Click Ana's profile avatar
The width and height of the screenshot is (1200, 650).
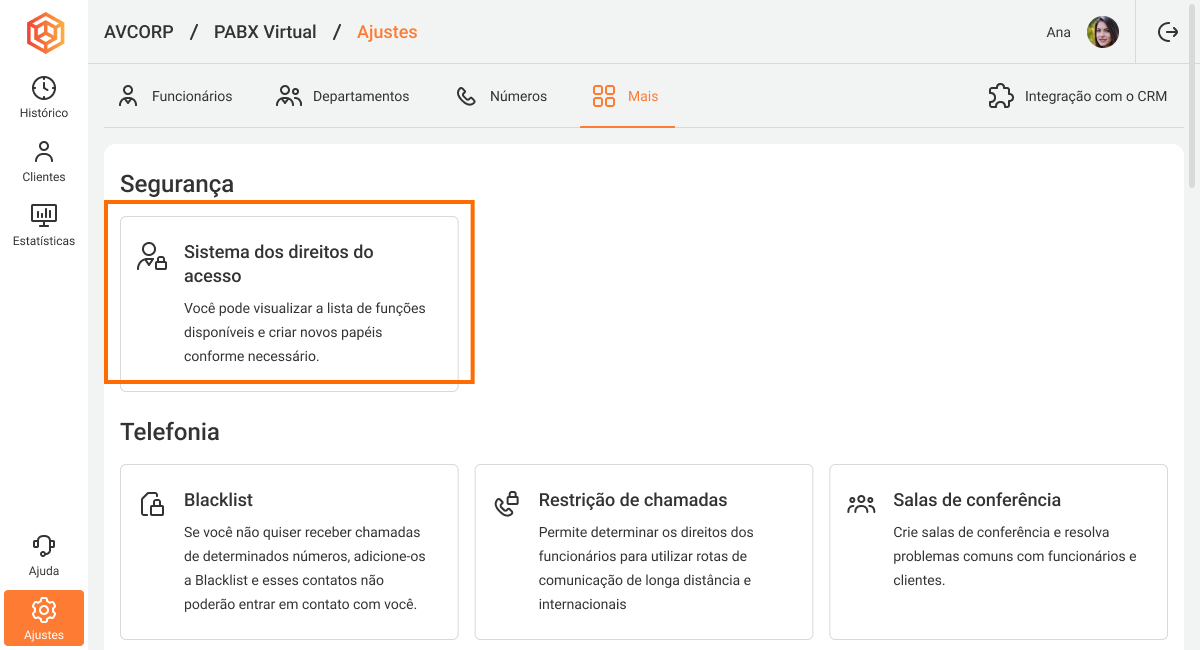click(1103, 32)
